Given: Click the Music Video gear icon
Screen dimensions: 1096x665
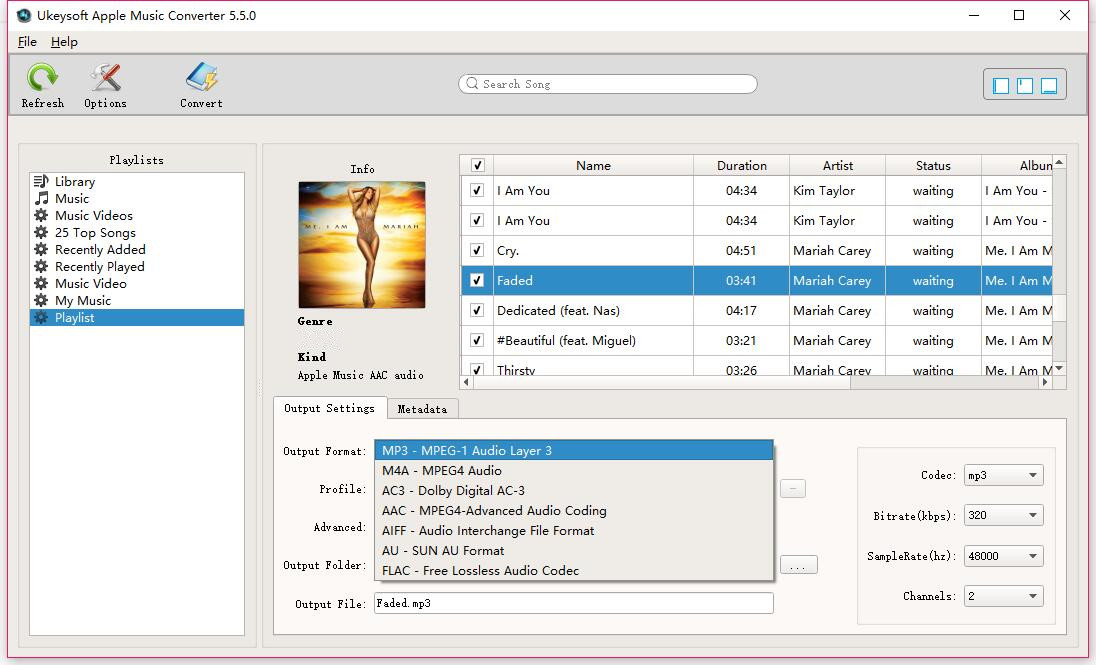Looking at the screenshot, I should pos(41,283).
